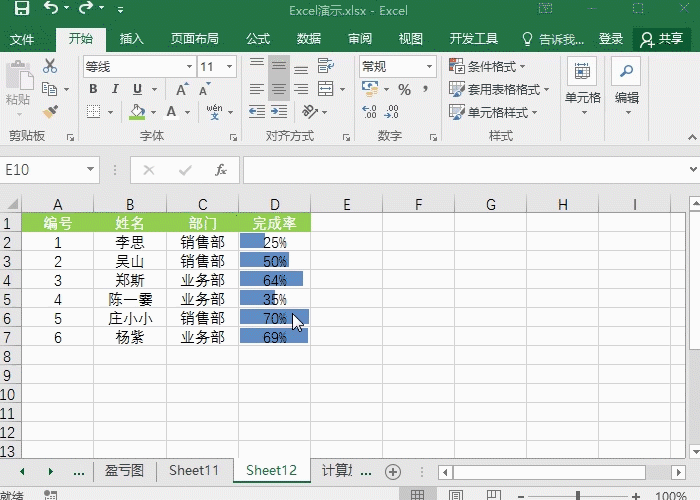The image size is (700, 500).
Task: Increase the cell indent
Action: [279, 112]
